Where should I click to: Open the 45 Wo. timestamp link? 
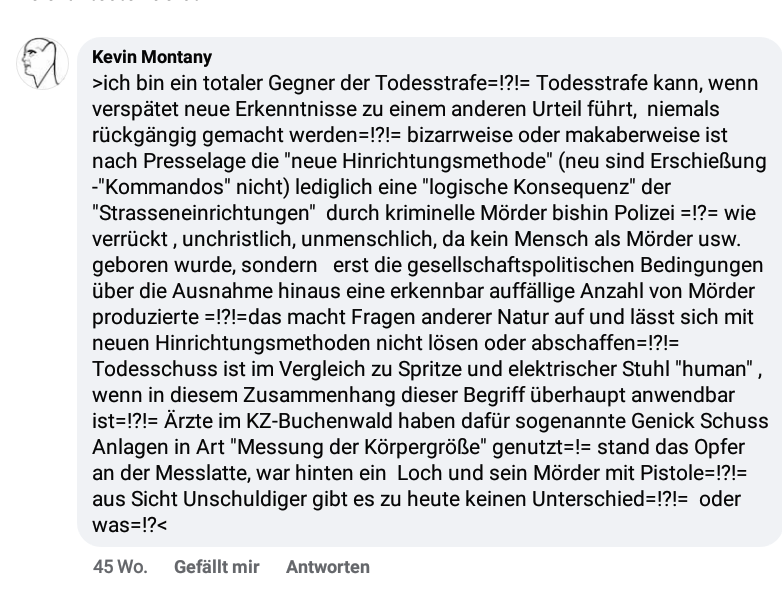(x=120, y=567)
